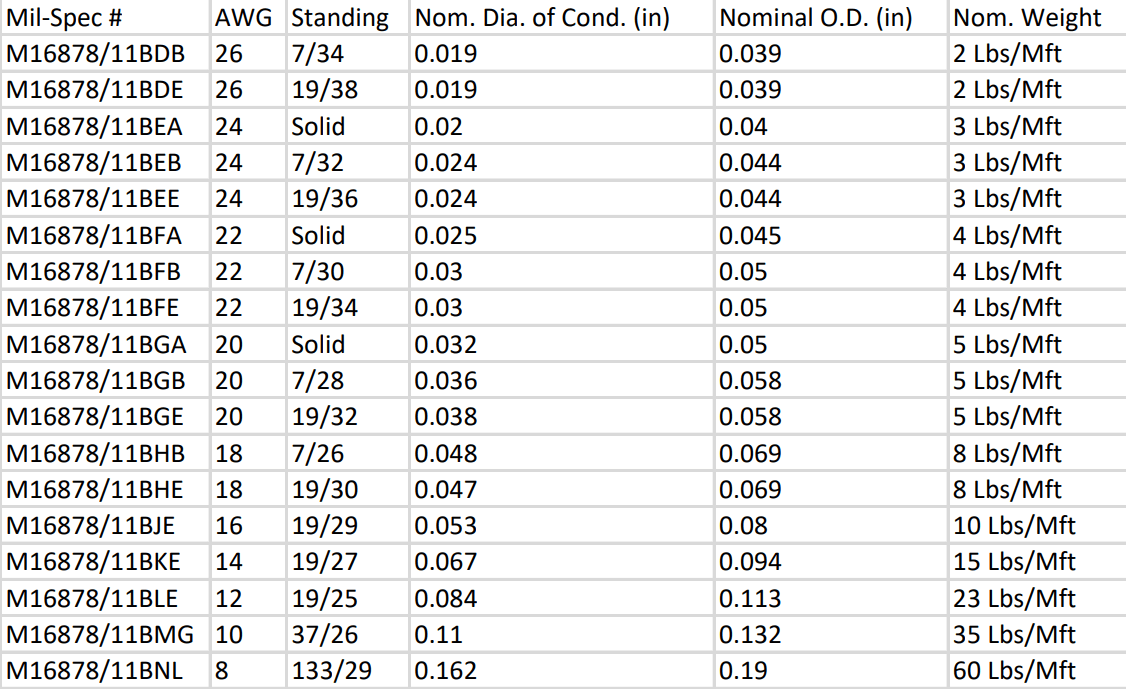Image resolution: width=1126 pixels, height=689 pixels.
Task: Click the Mil-Spec # column header
Action: tap(105, 17)
